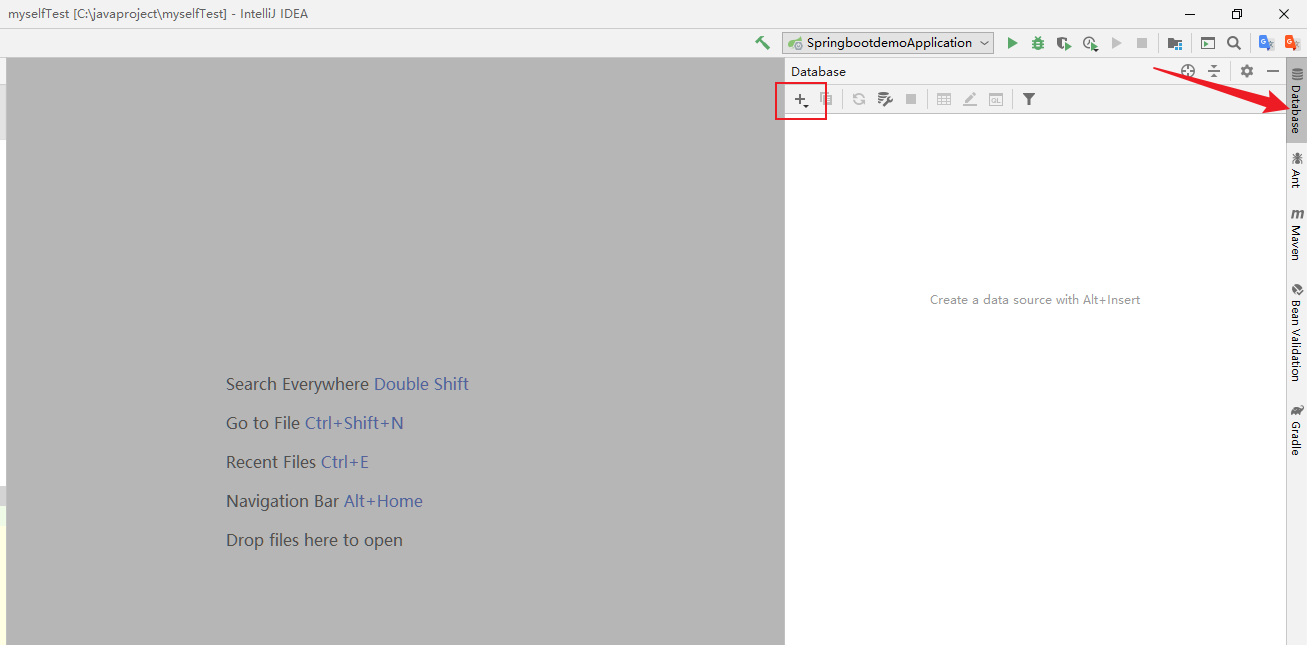This screenshot has height=645, width=1307.
Task: Close the IntelliJ IDEA window
Action: [1284, 14]
